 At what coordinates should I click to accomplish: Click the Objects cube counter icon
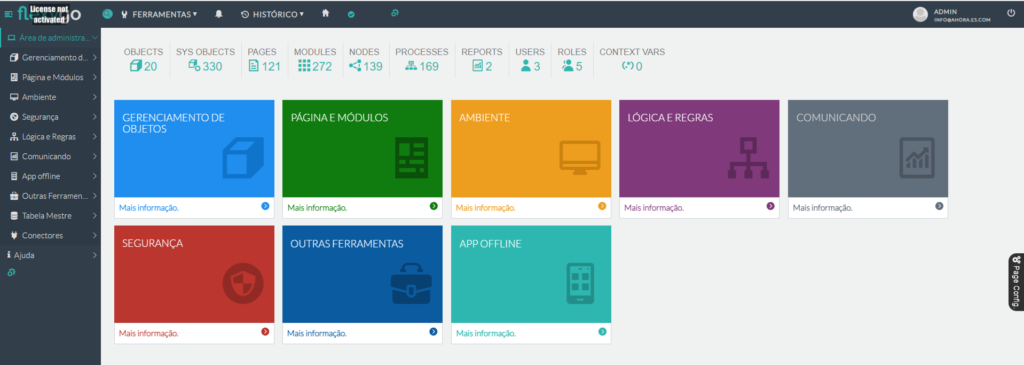click(136, 66)
